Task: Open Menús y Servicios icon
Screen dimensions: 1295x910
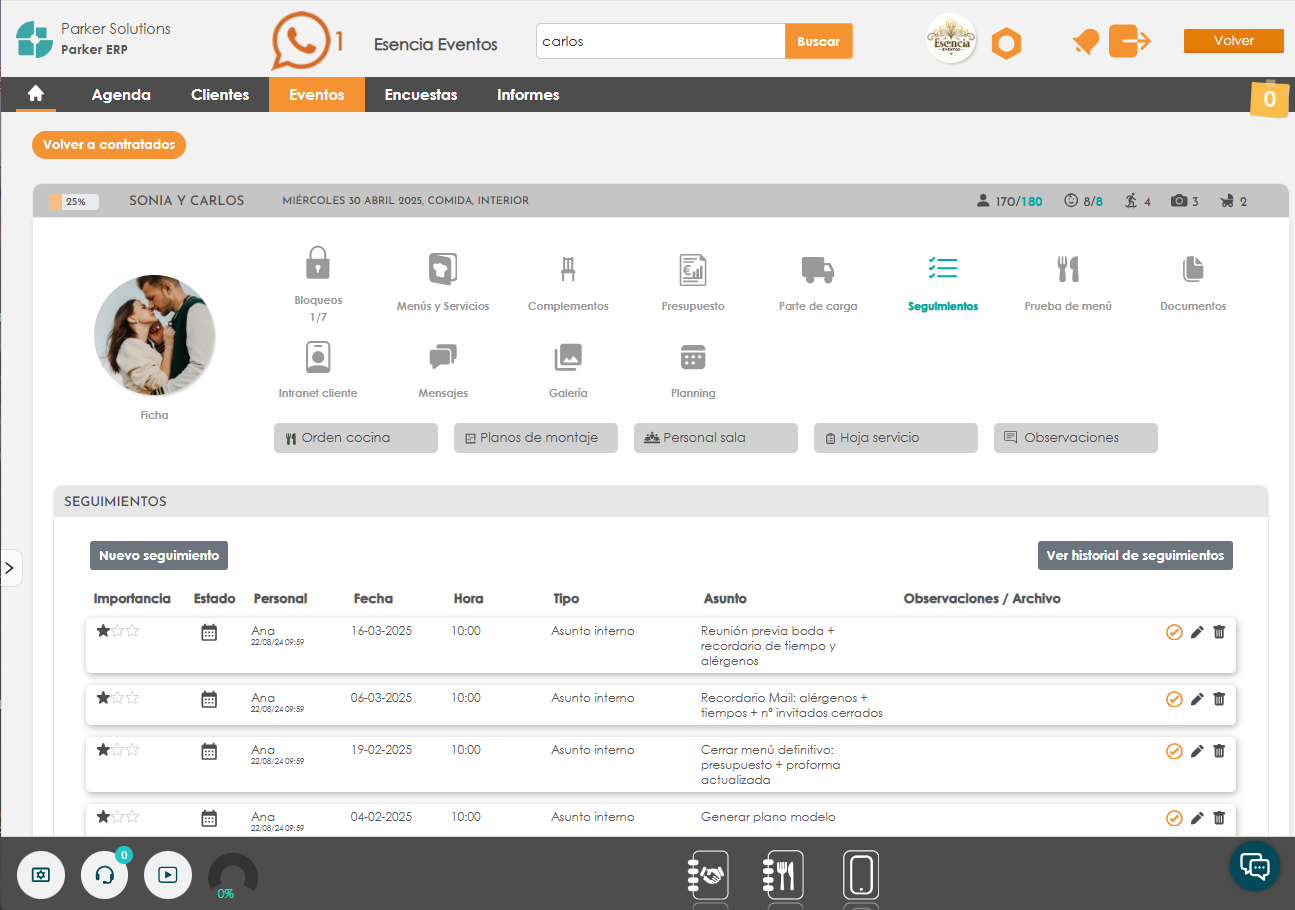Action: [443, 269]
